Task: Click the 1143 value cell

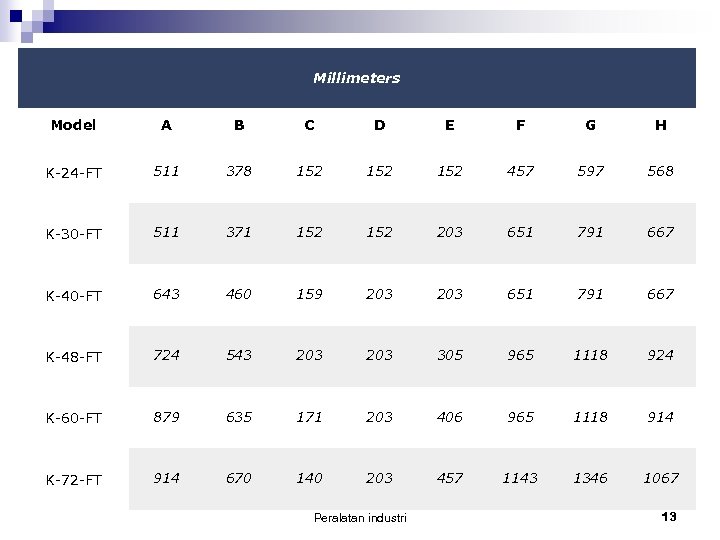Action: [x=520, y=478]
